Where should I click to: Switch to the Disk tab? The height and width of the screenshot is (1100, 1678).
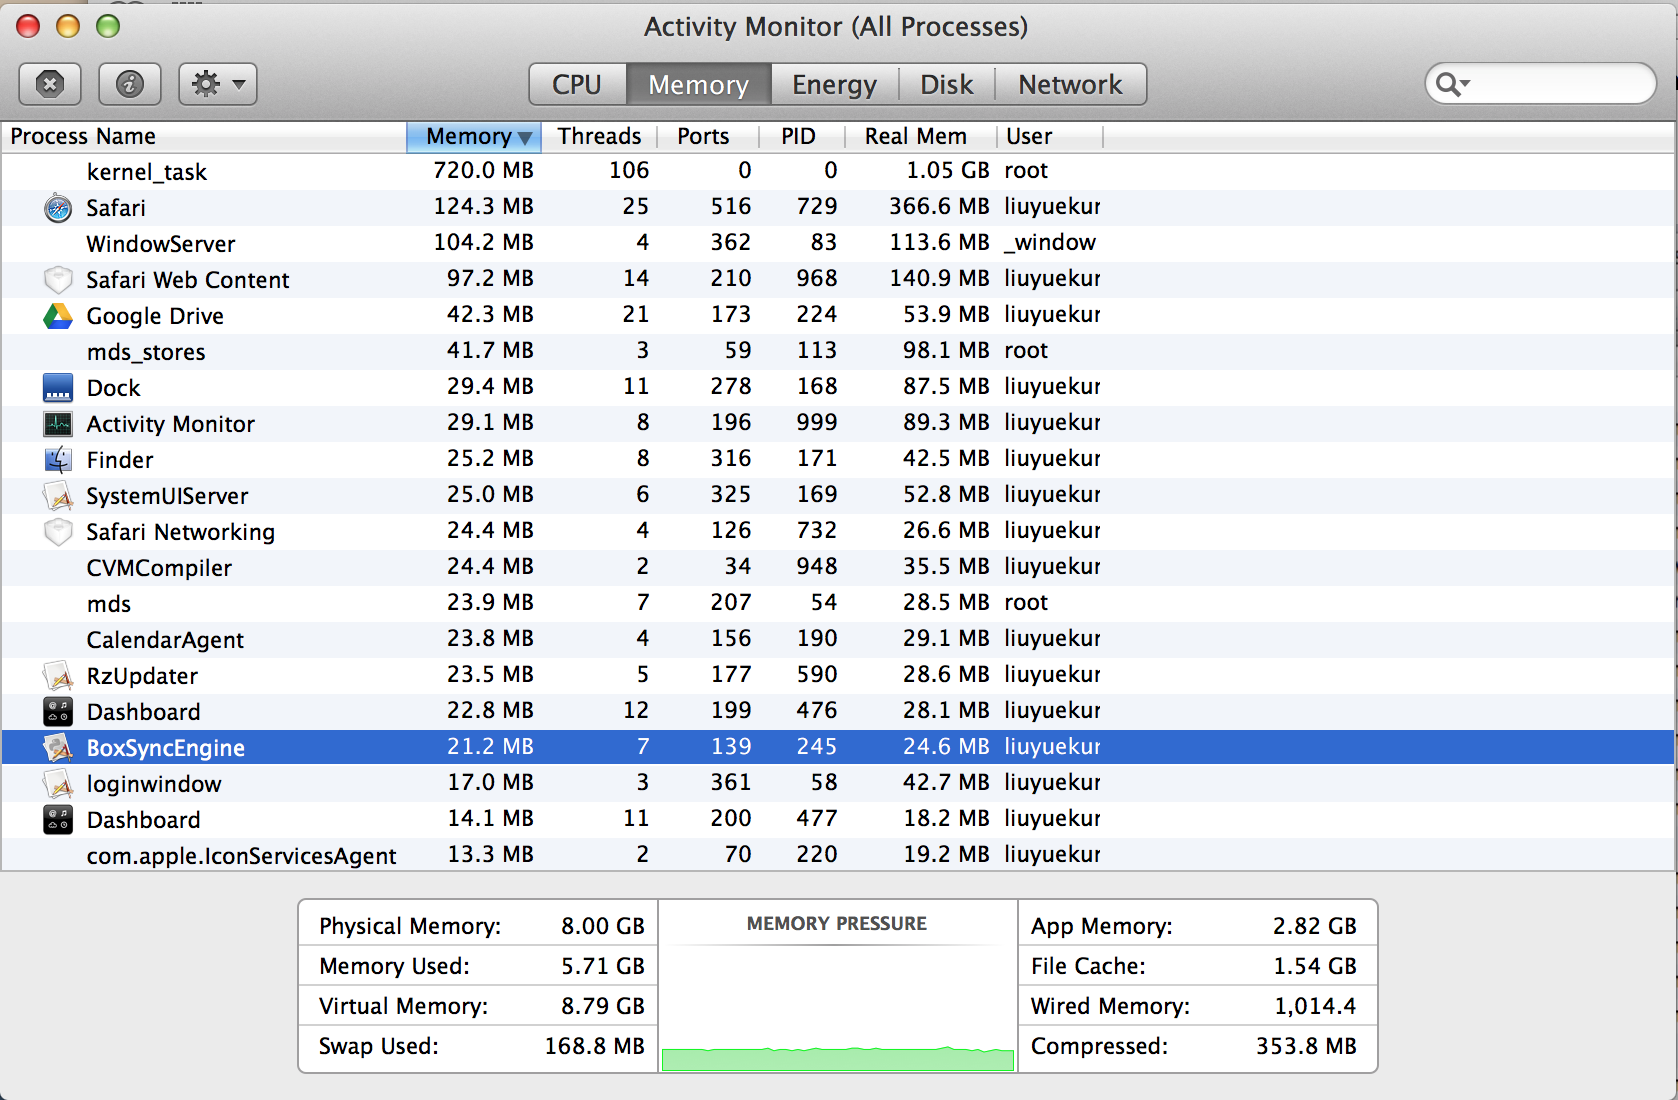(x=947, y=84)
